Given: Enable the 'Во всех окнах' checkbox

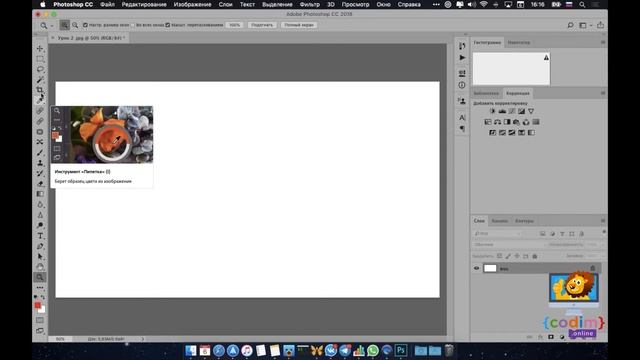Looking at the screenshot, I should tap(133, 25).
